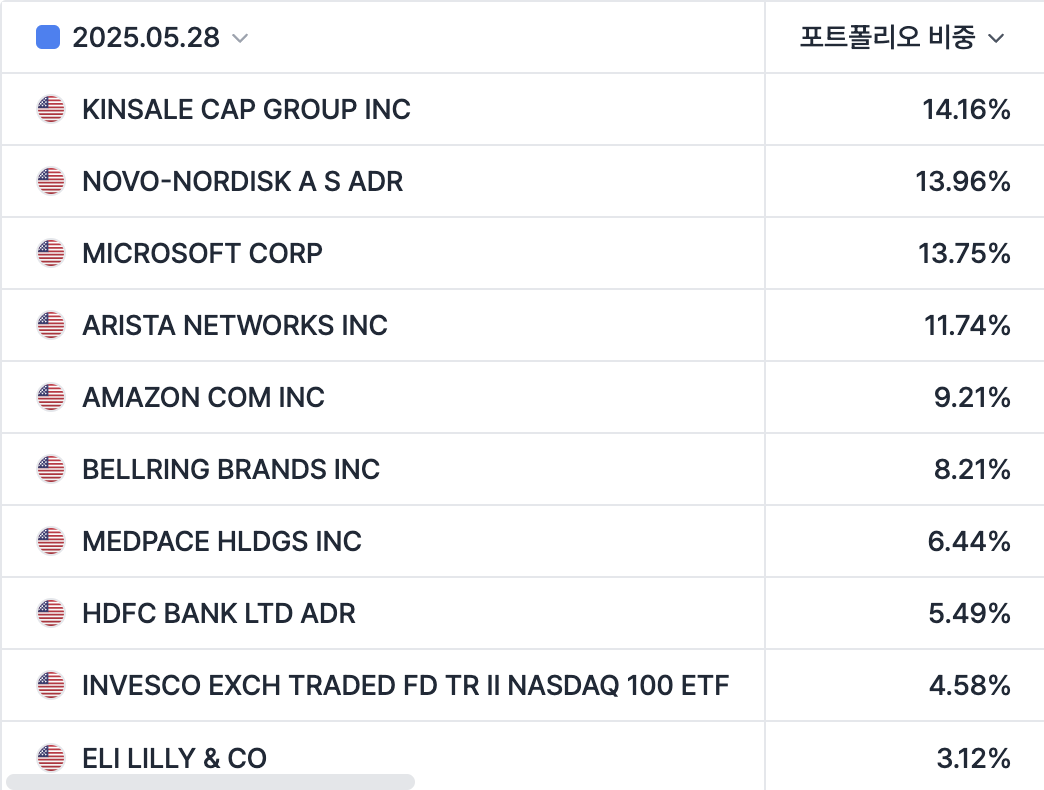Viewport: 1044px width, 790px height.
Task: Select the MICROSOFT CORP name
Action: 202,253
